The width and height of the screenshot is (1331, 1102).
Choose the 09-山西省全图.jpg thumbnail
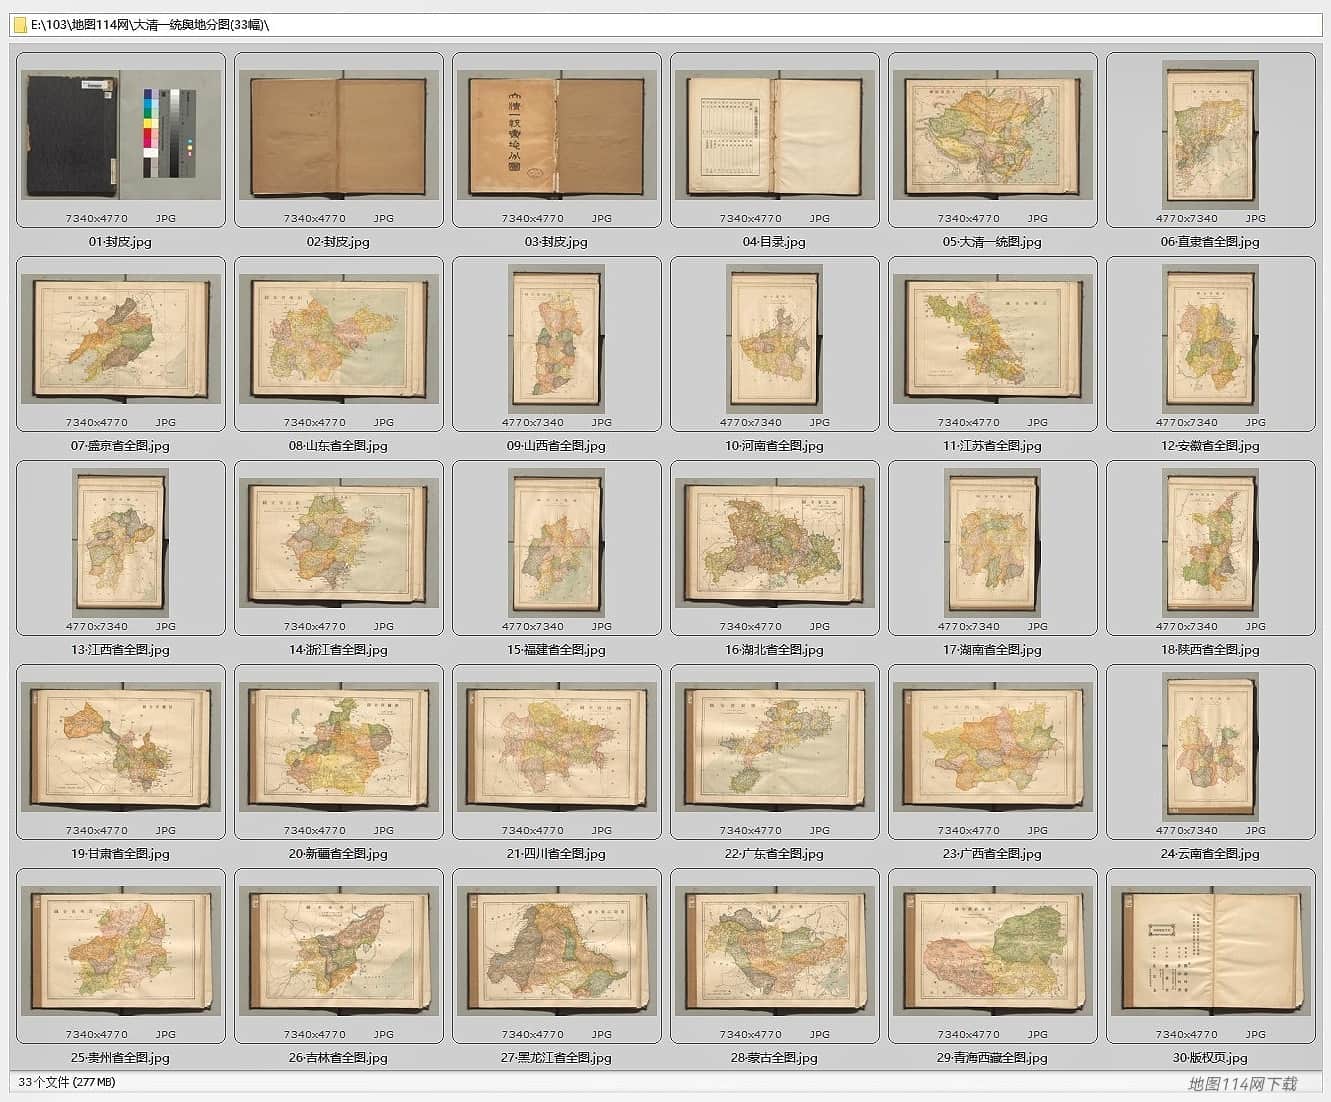pos(557,344)
